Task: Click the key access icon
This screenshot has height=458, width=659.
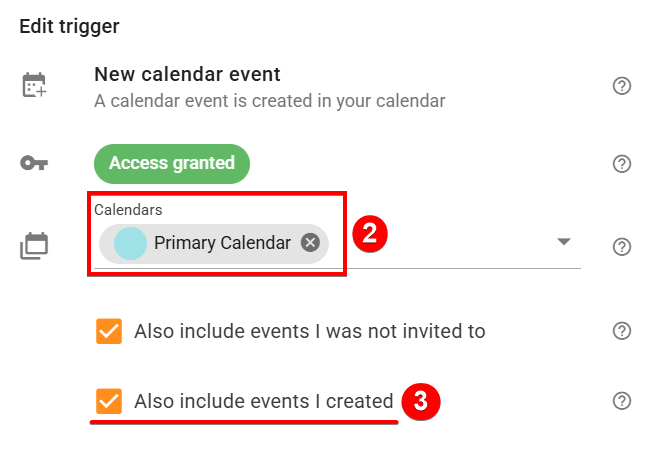Action: (x=35, y=163)
